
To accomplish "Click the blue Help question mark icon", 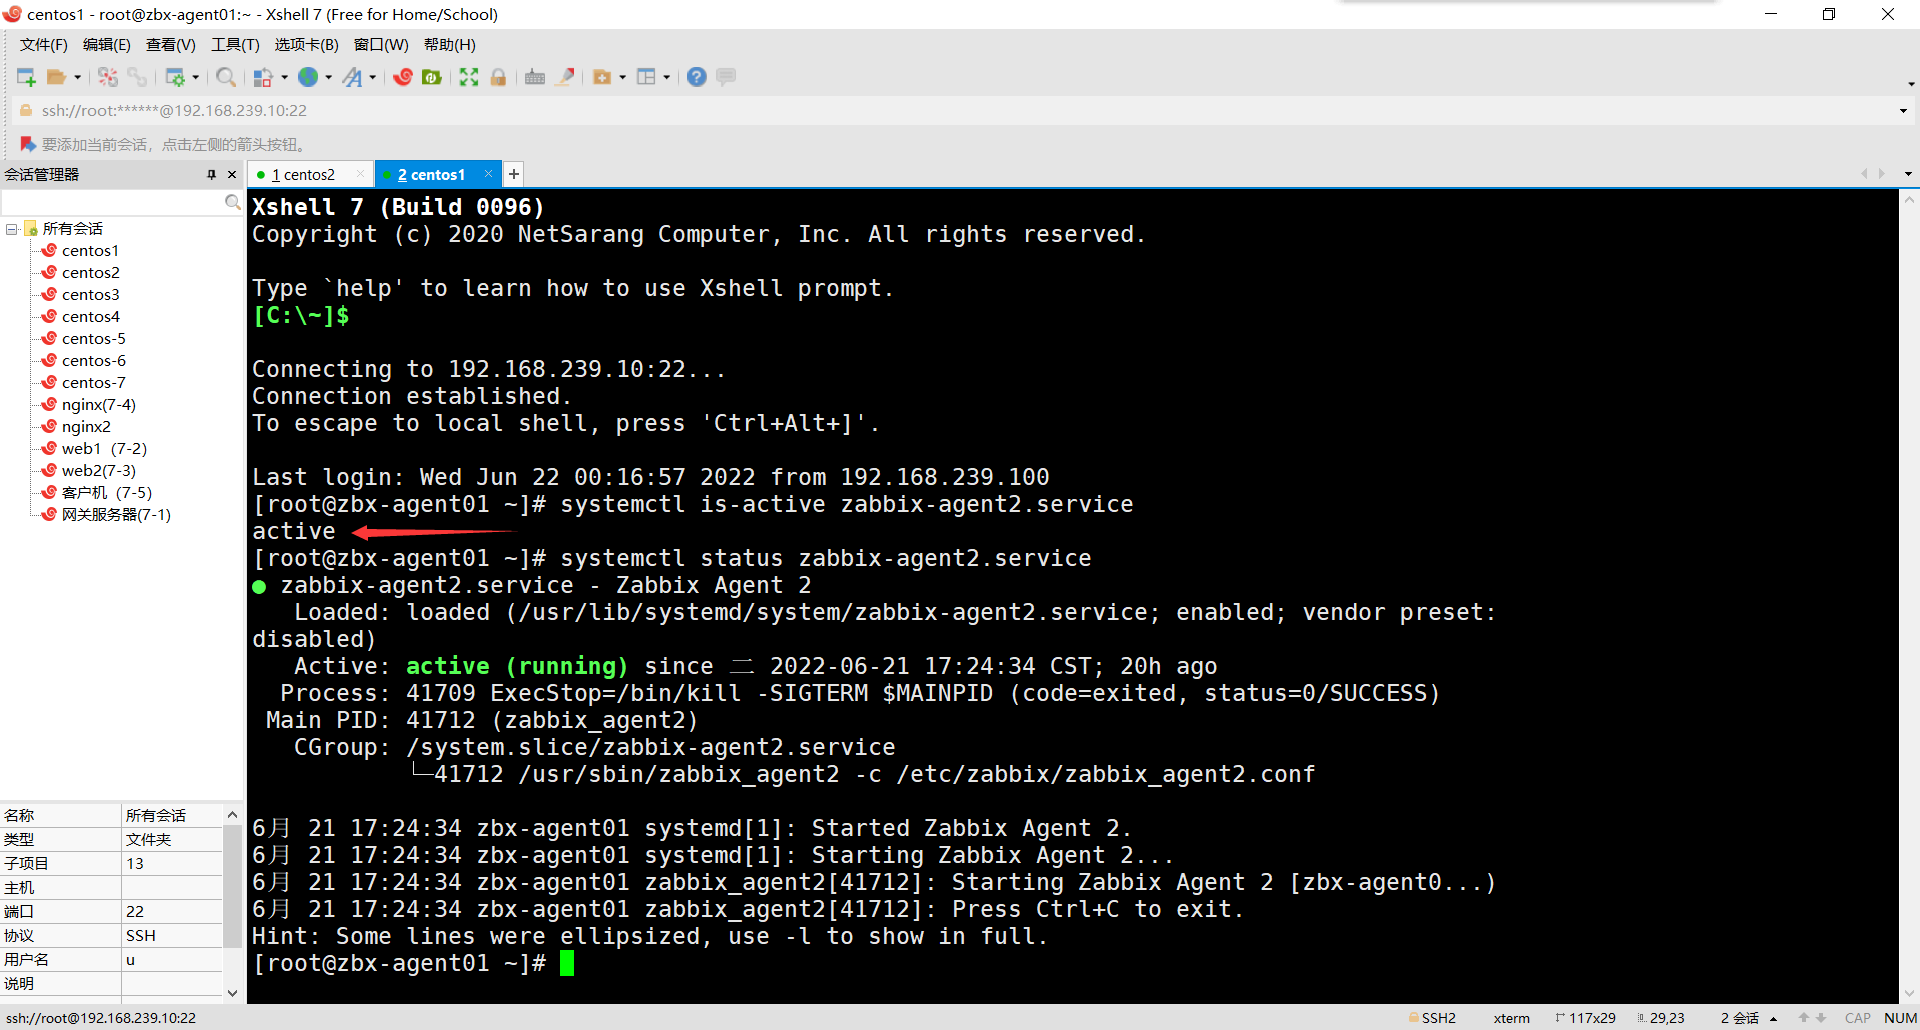I will pyautogui.click(x=697, y=77).
